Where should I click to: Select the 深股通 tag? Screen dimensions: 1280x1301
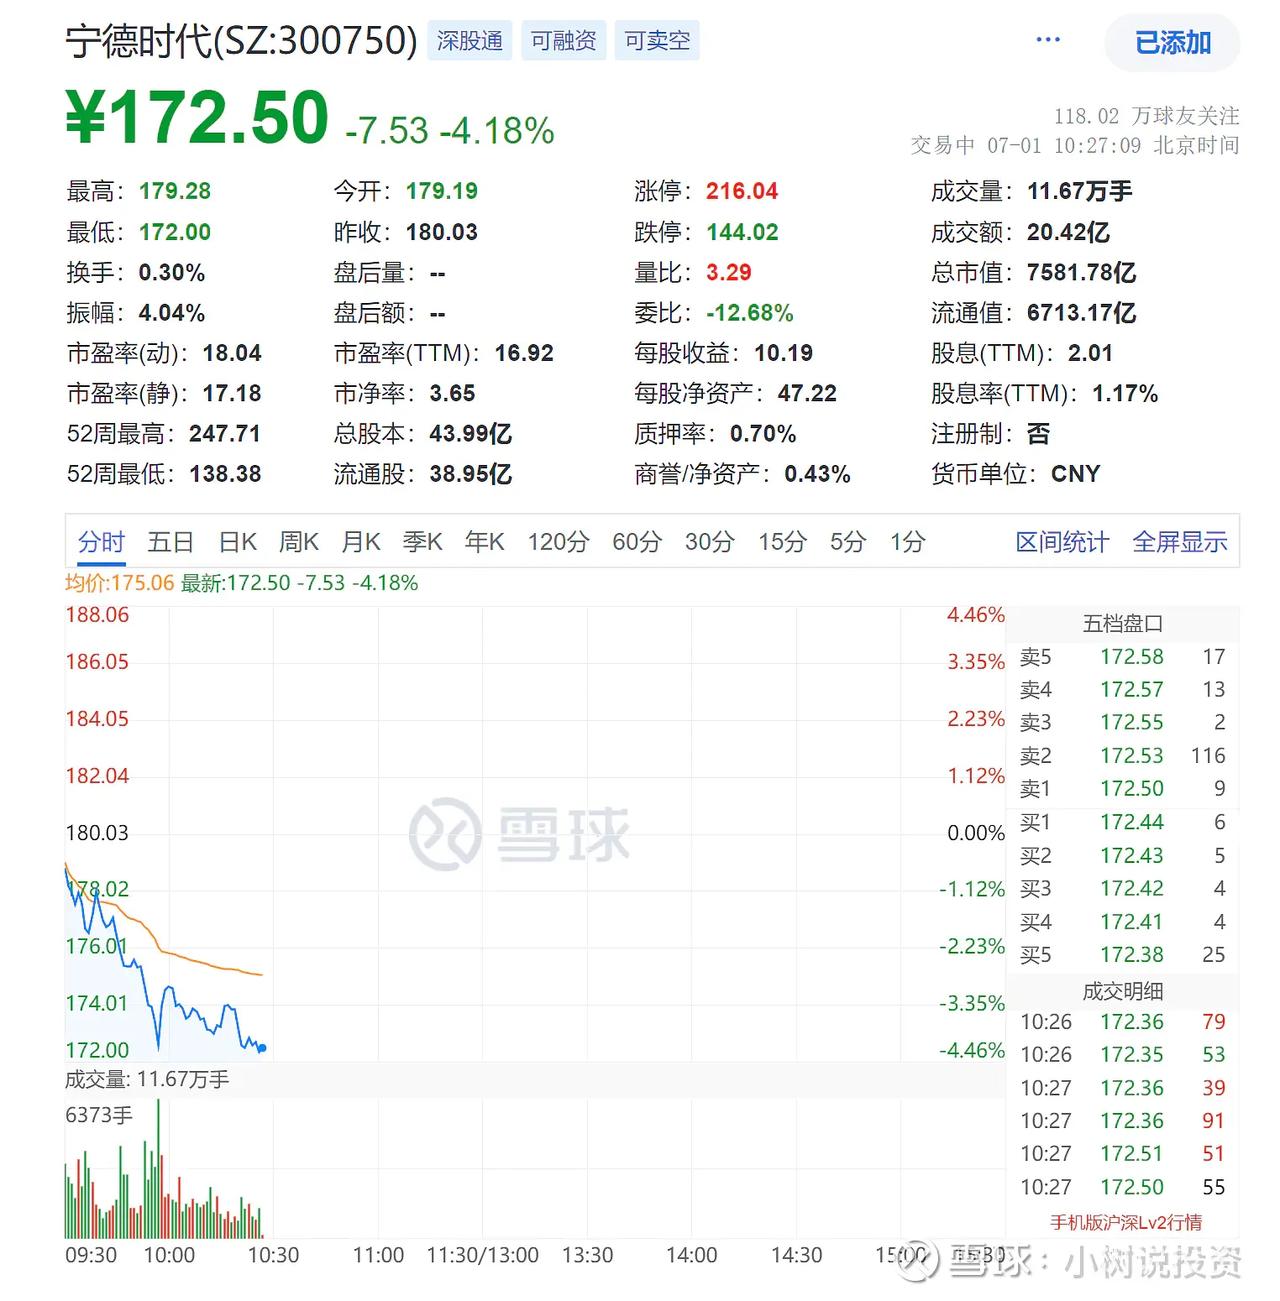tap(469, 41)
